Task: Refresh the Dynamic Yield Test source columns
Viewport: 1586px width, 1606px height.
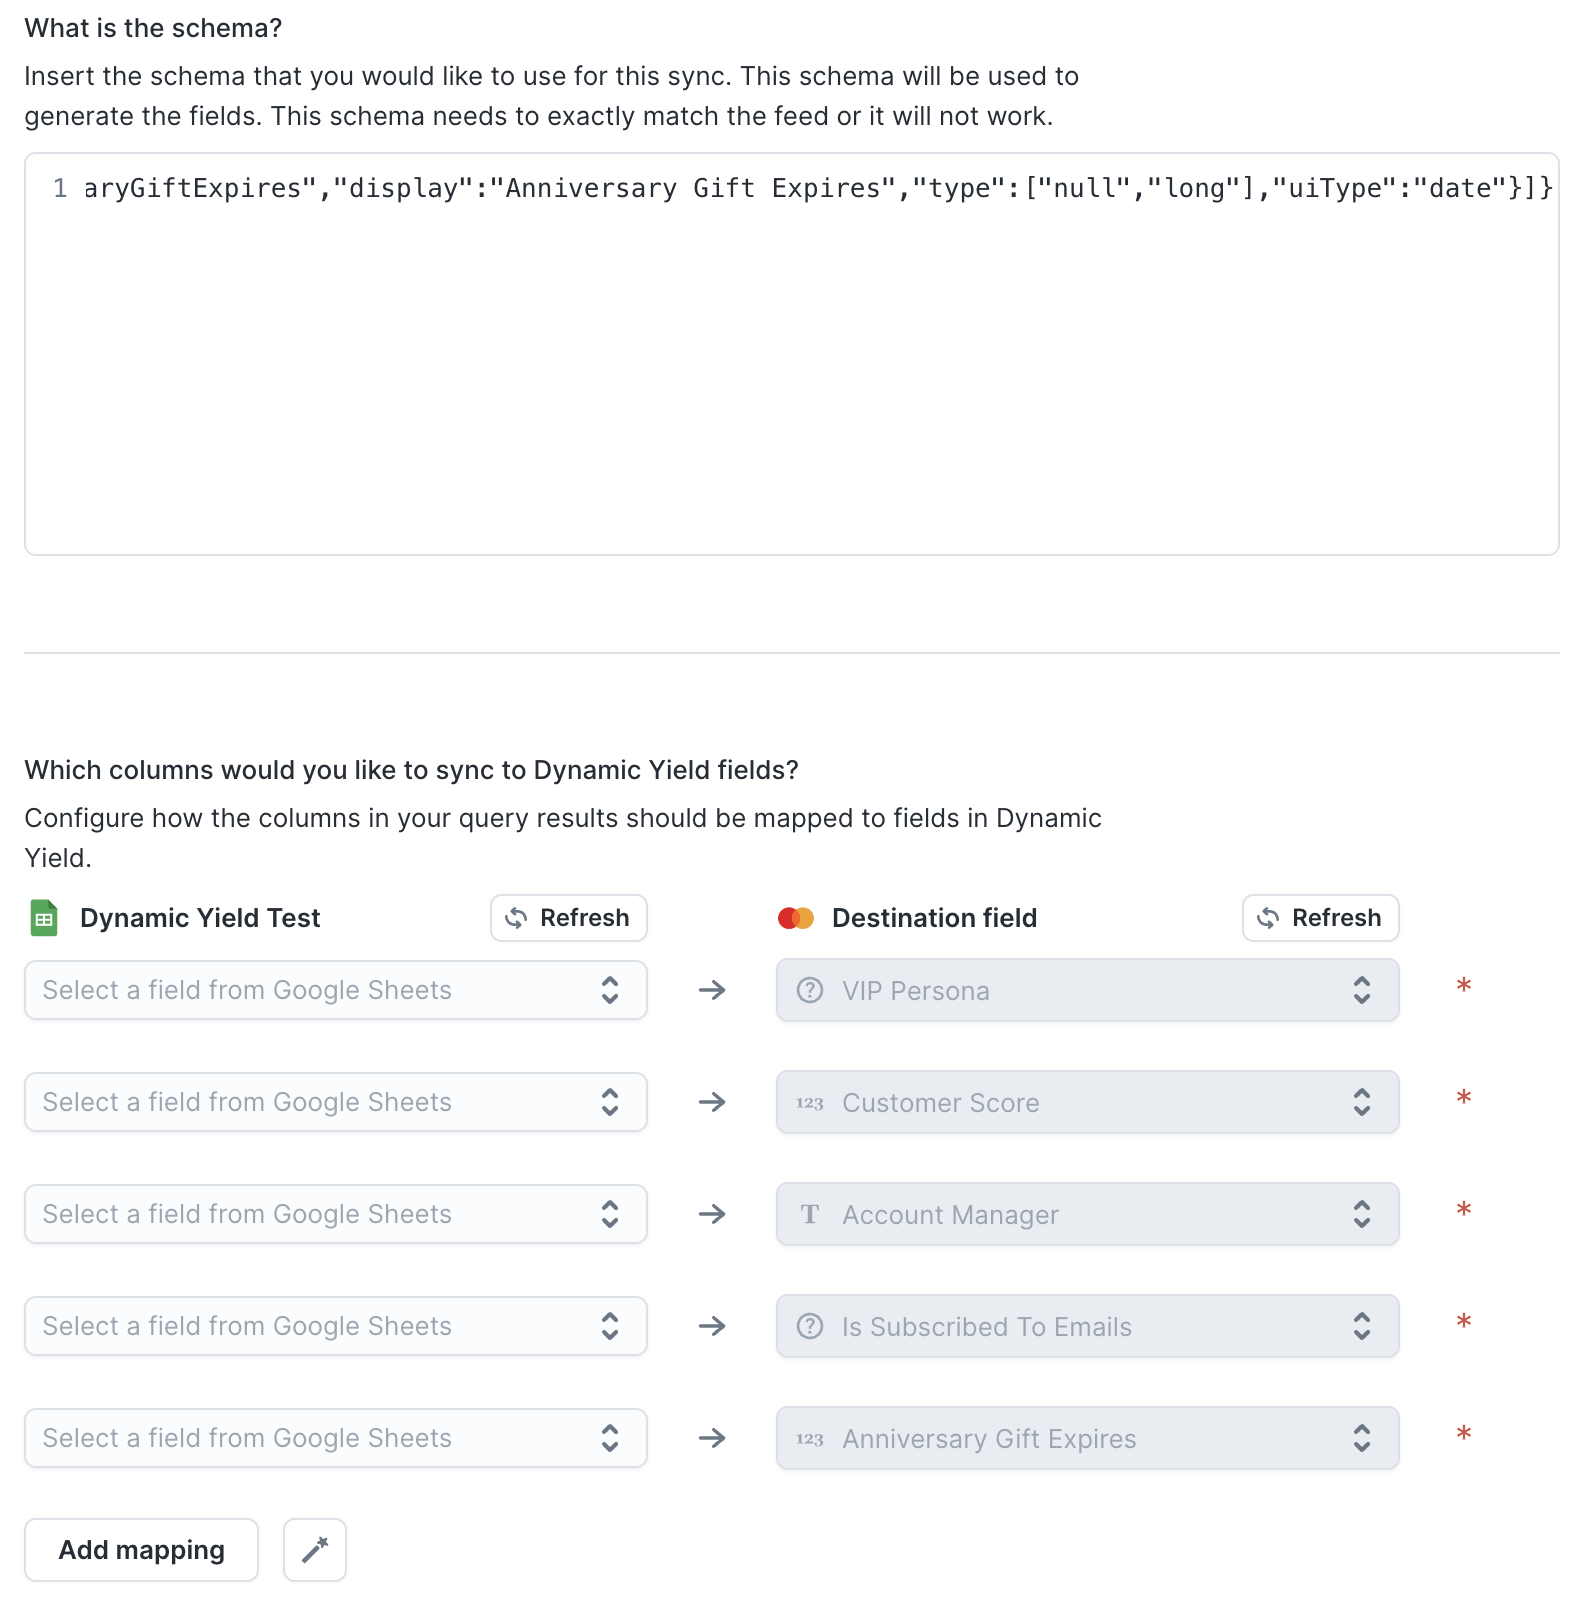Action: [x=568, y=918]
